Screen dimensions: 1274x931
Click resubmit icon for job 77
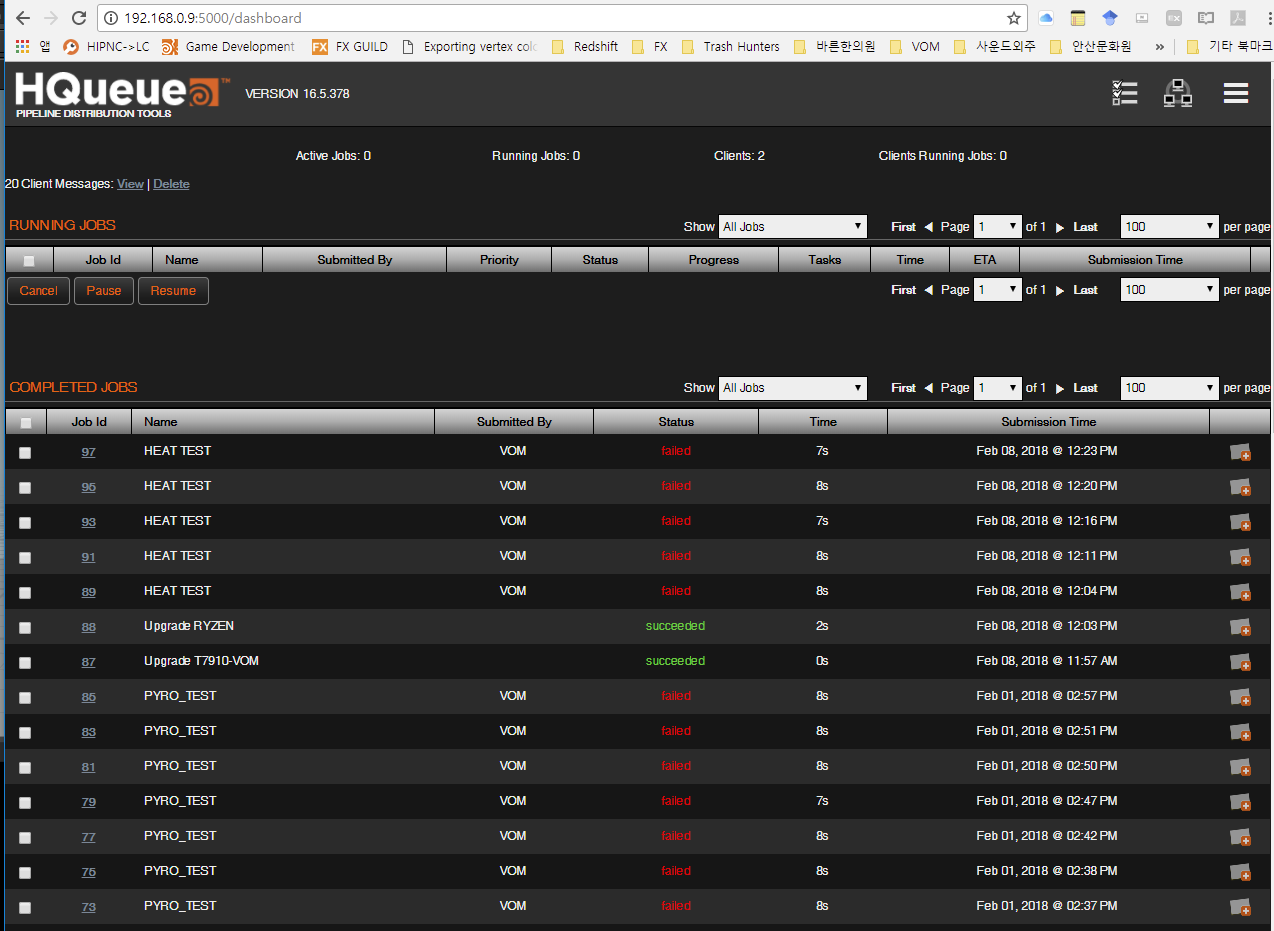point(1240,838)
